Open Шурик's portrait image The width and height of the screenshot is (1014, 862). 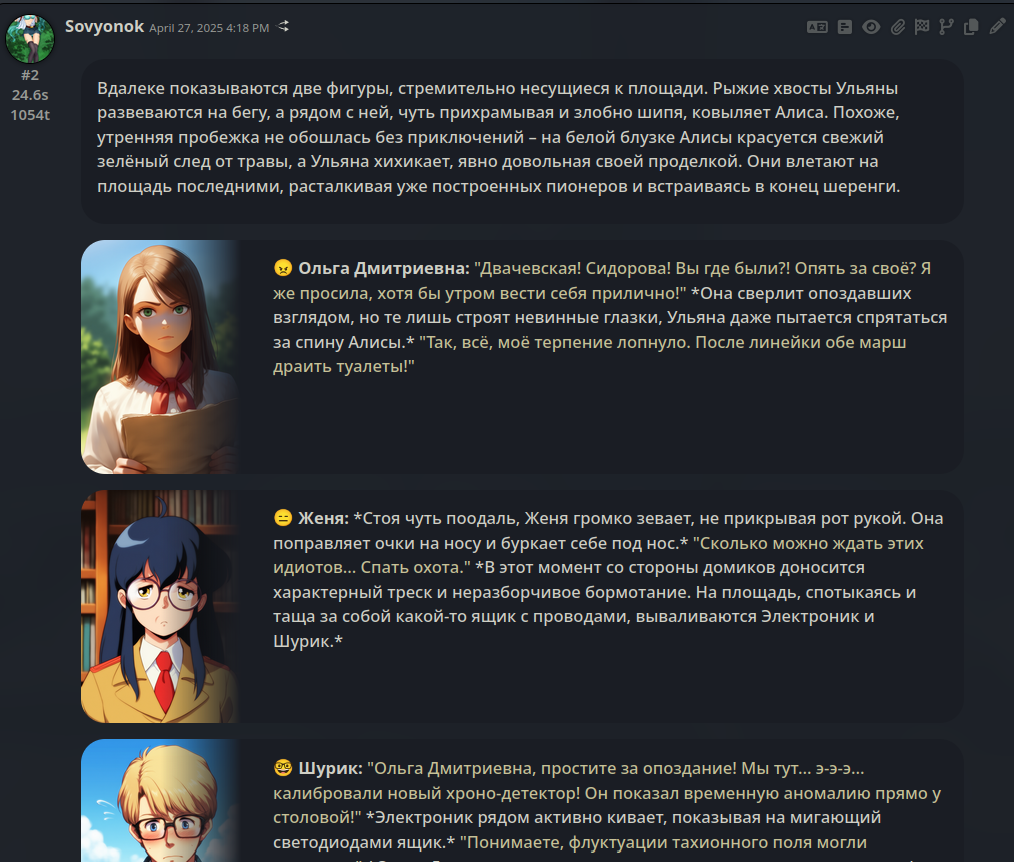pyautogui.click(x=160, y=801)
